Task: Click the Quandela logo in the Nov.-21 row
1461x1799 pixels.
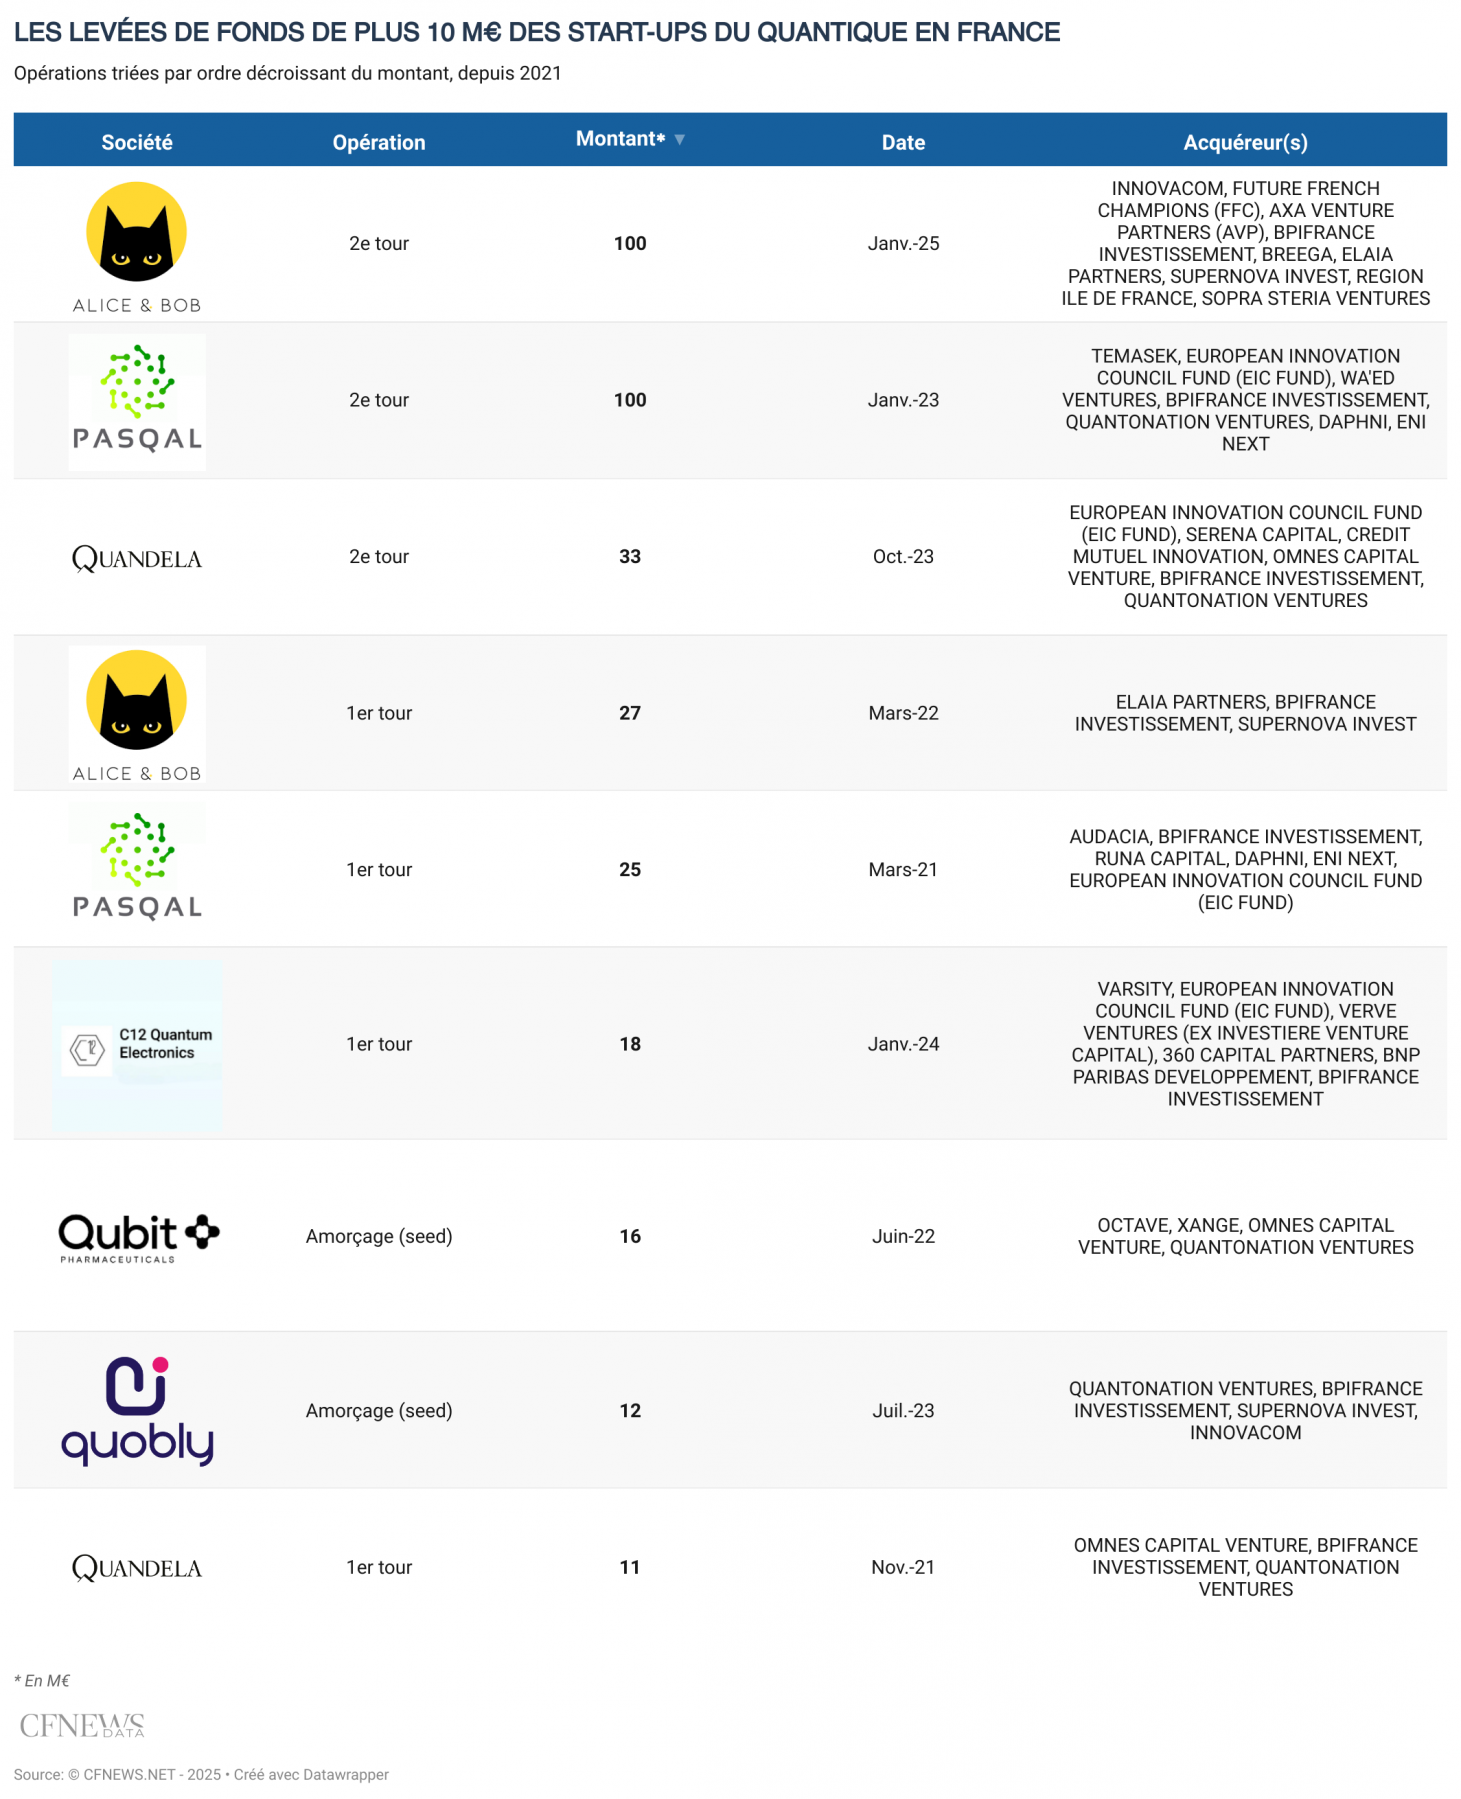Action: click(x=137, y=1568)
